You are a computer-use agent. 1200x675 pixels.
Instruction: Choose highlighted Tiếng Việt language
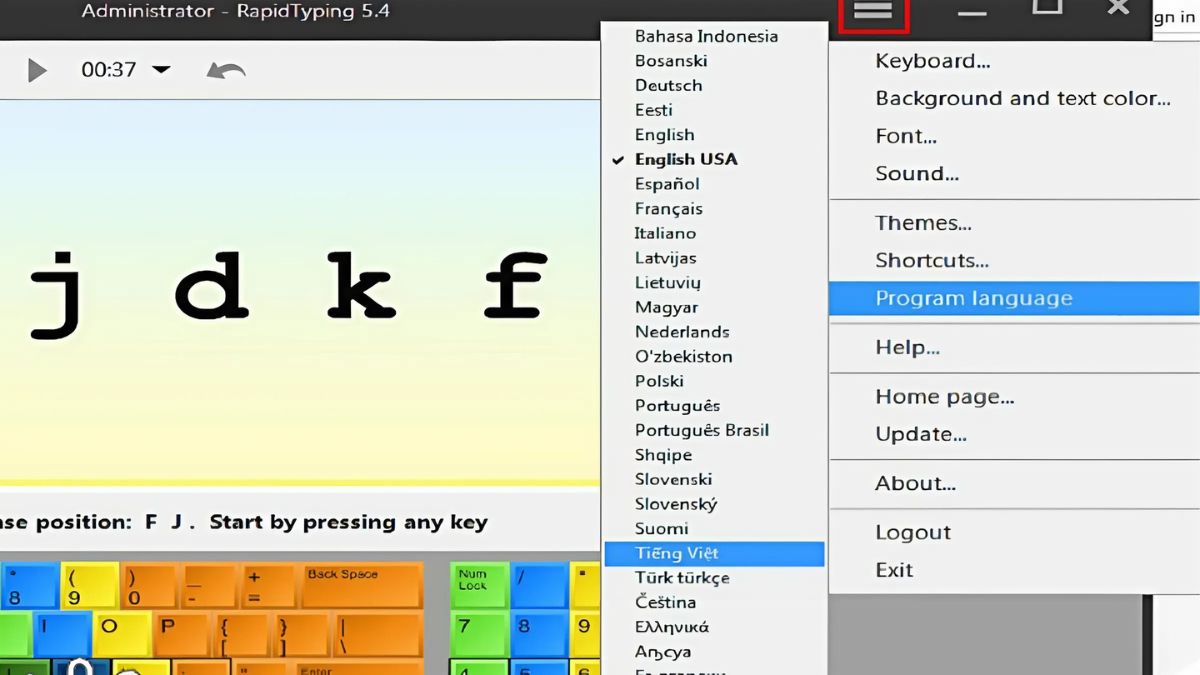(714, 554)
